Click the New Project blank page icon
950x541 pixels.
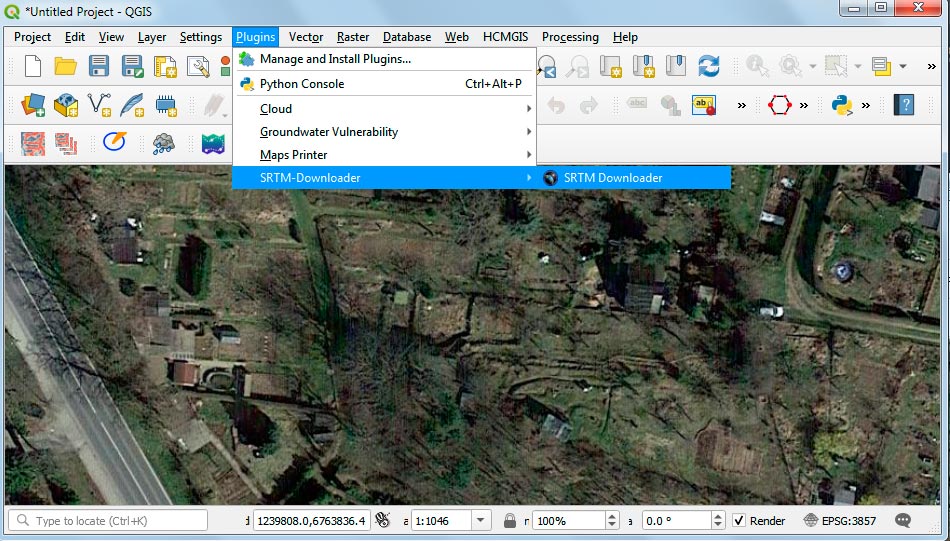coord(33,66)
